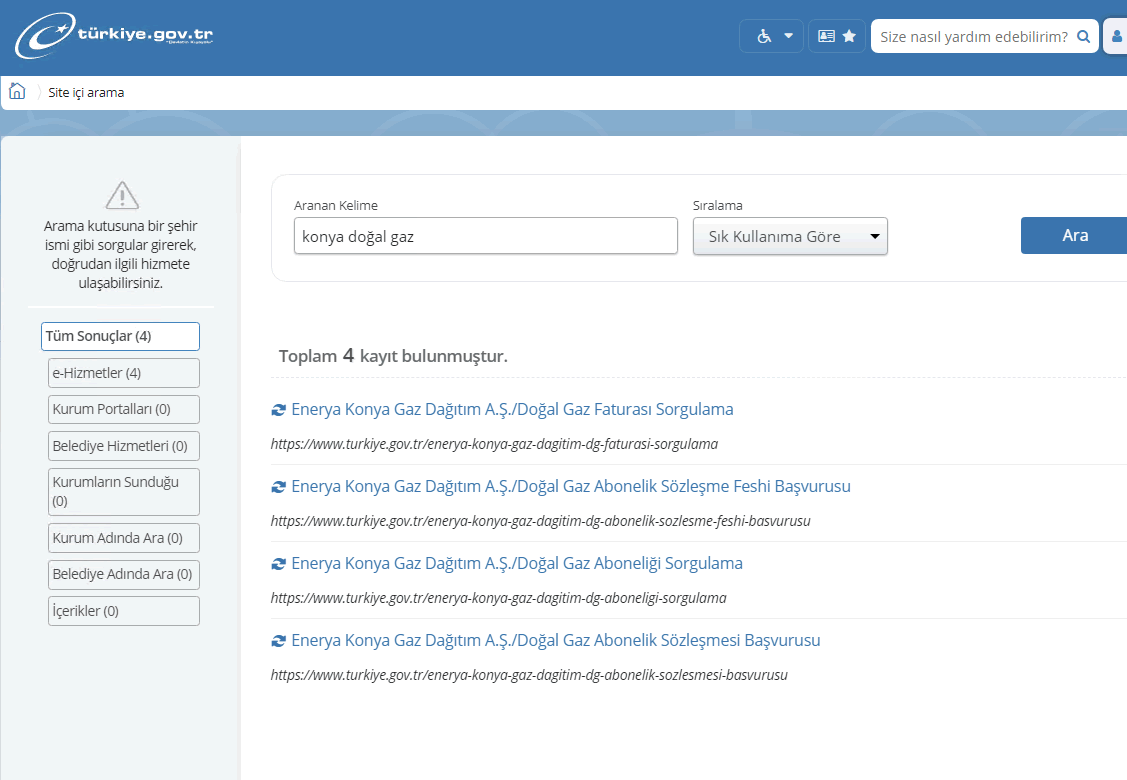Image resolution: width=1127 pixels, height=780 pixels.
Task: Expand the accessibility dropdown arrow
Action: coord(788,36)
